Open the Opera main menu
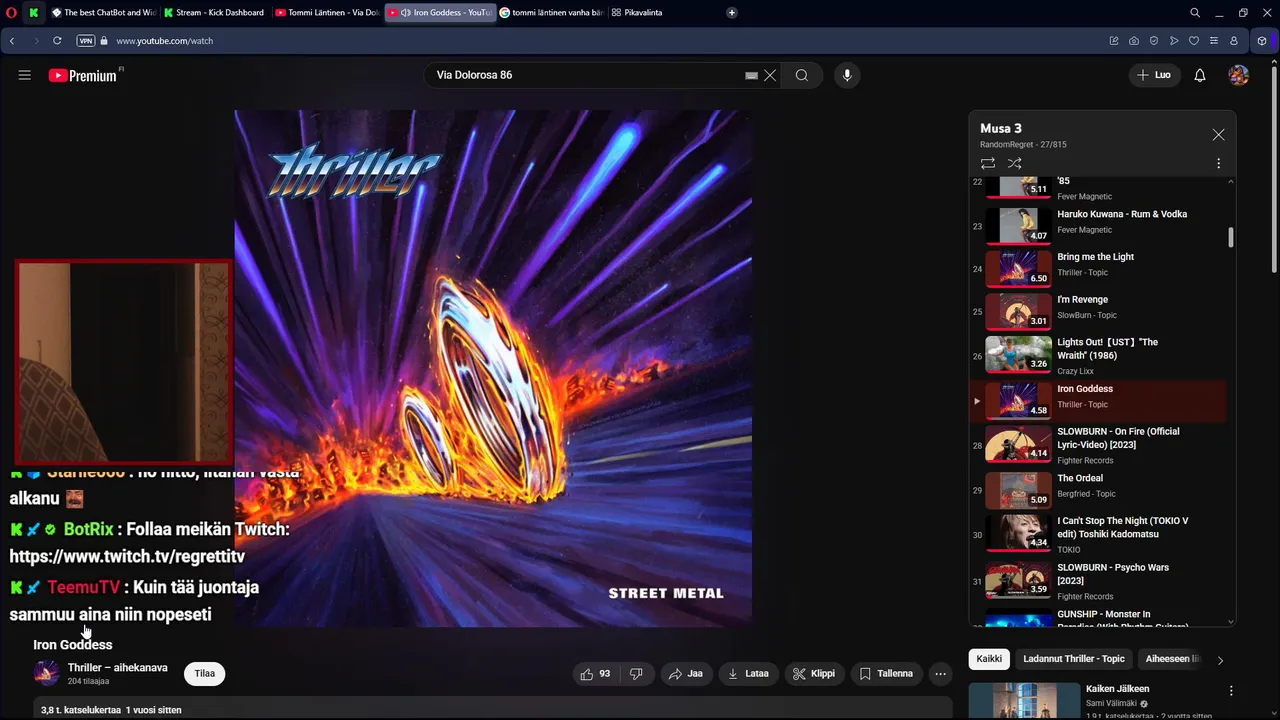 (x=10, y=13)
